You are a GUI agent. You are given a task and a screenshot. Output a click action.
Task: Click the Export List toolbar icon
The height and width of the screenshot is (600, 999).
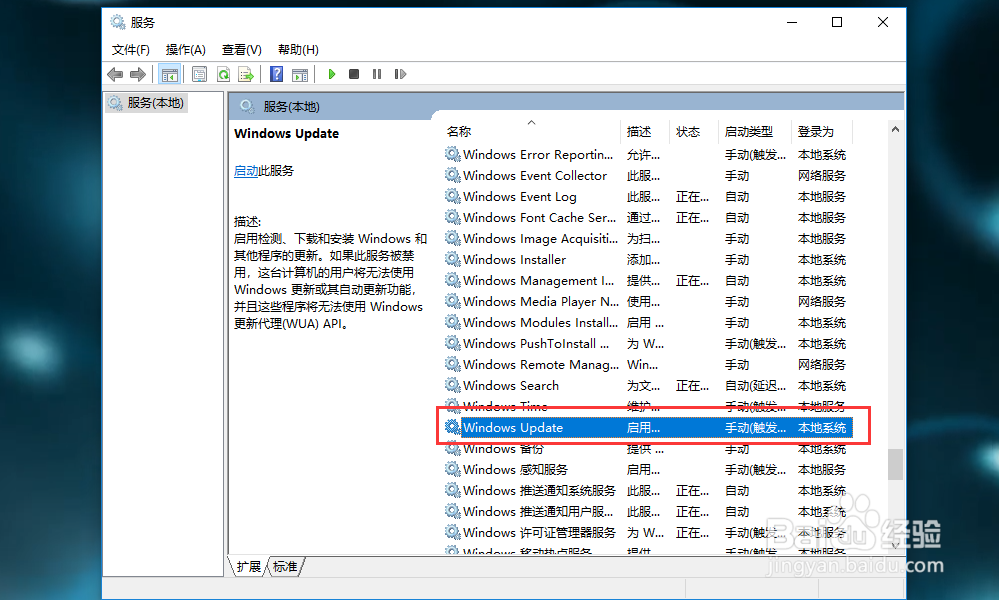(246, 75)
